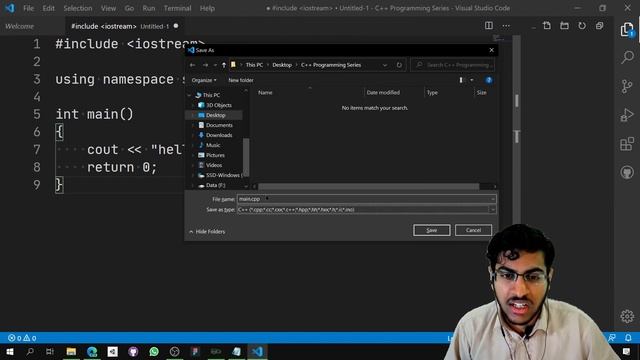Select Videos in navigation tree
The width and height of the screenshot is (640, 360).
[214, 165]
